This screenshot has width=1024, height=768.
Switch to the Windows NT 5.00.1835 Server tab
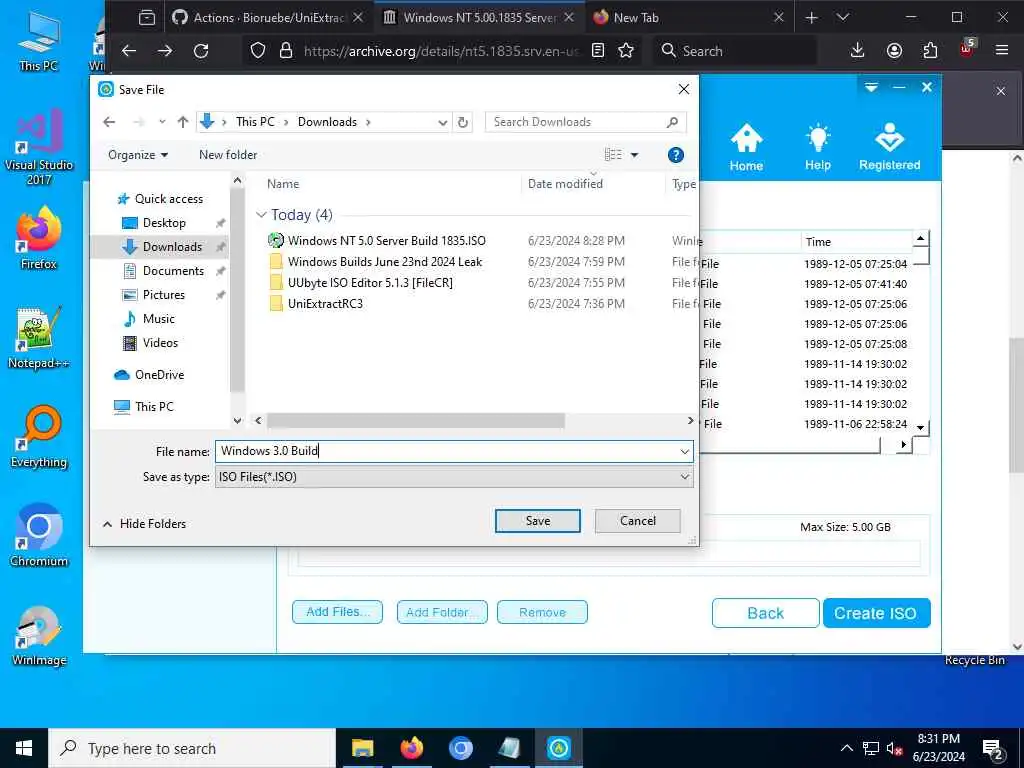click(x=479, y=18)
